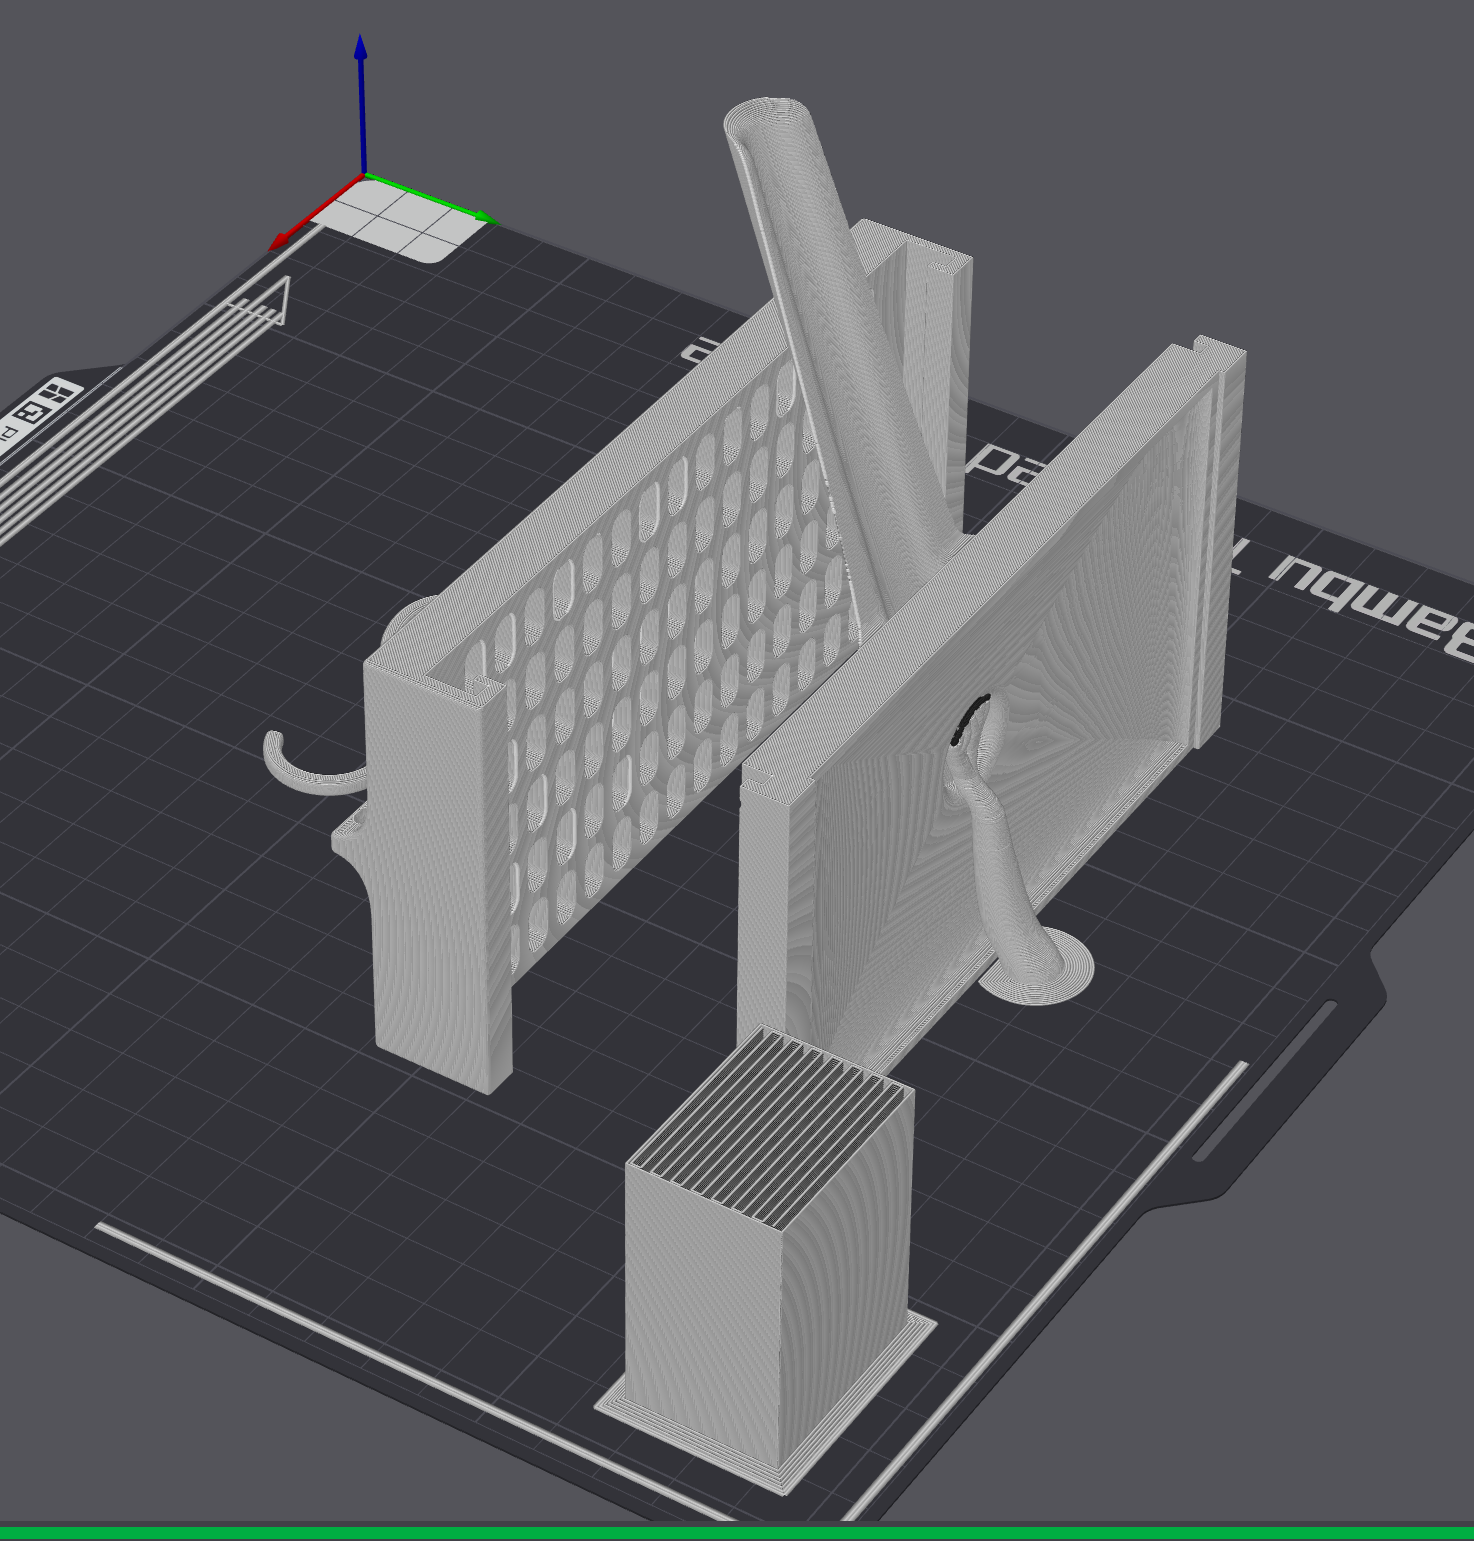This screenshot has height=1541, width=1474.
Task: Click the open top of slanted tube
Action: (x=766, y=120)
